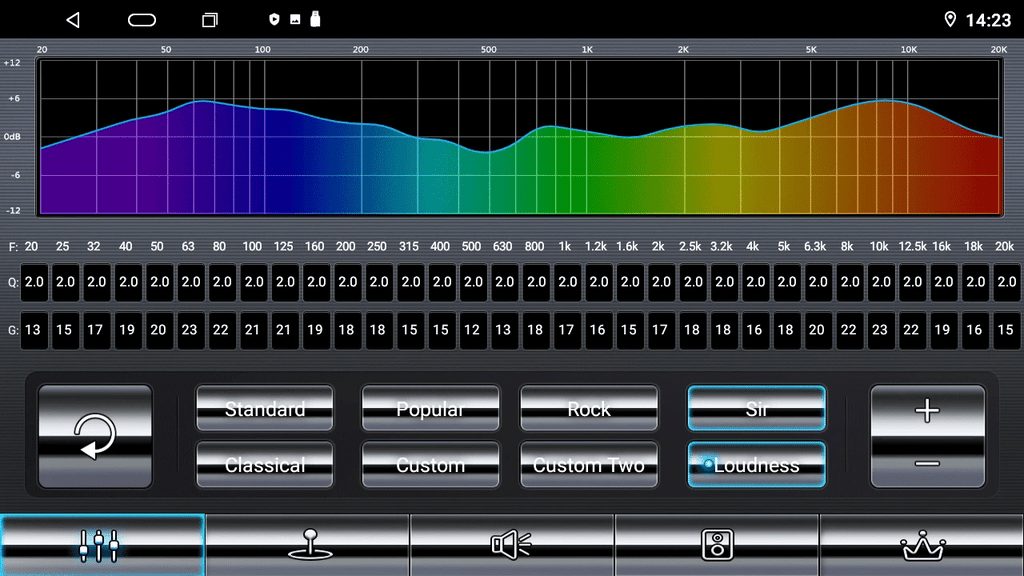Select the gain cell for 4k band

(755, 330)
